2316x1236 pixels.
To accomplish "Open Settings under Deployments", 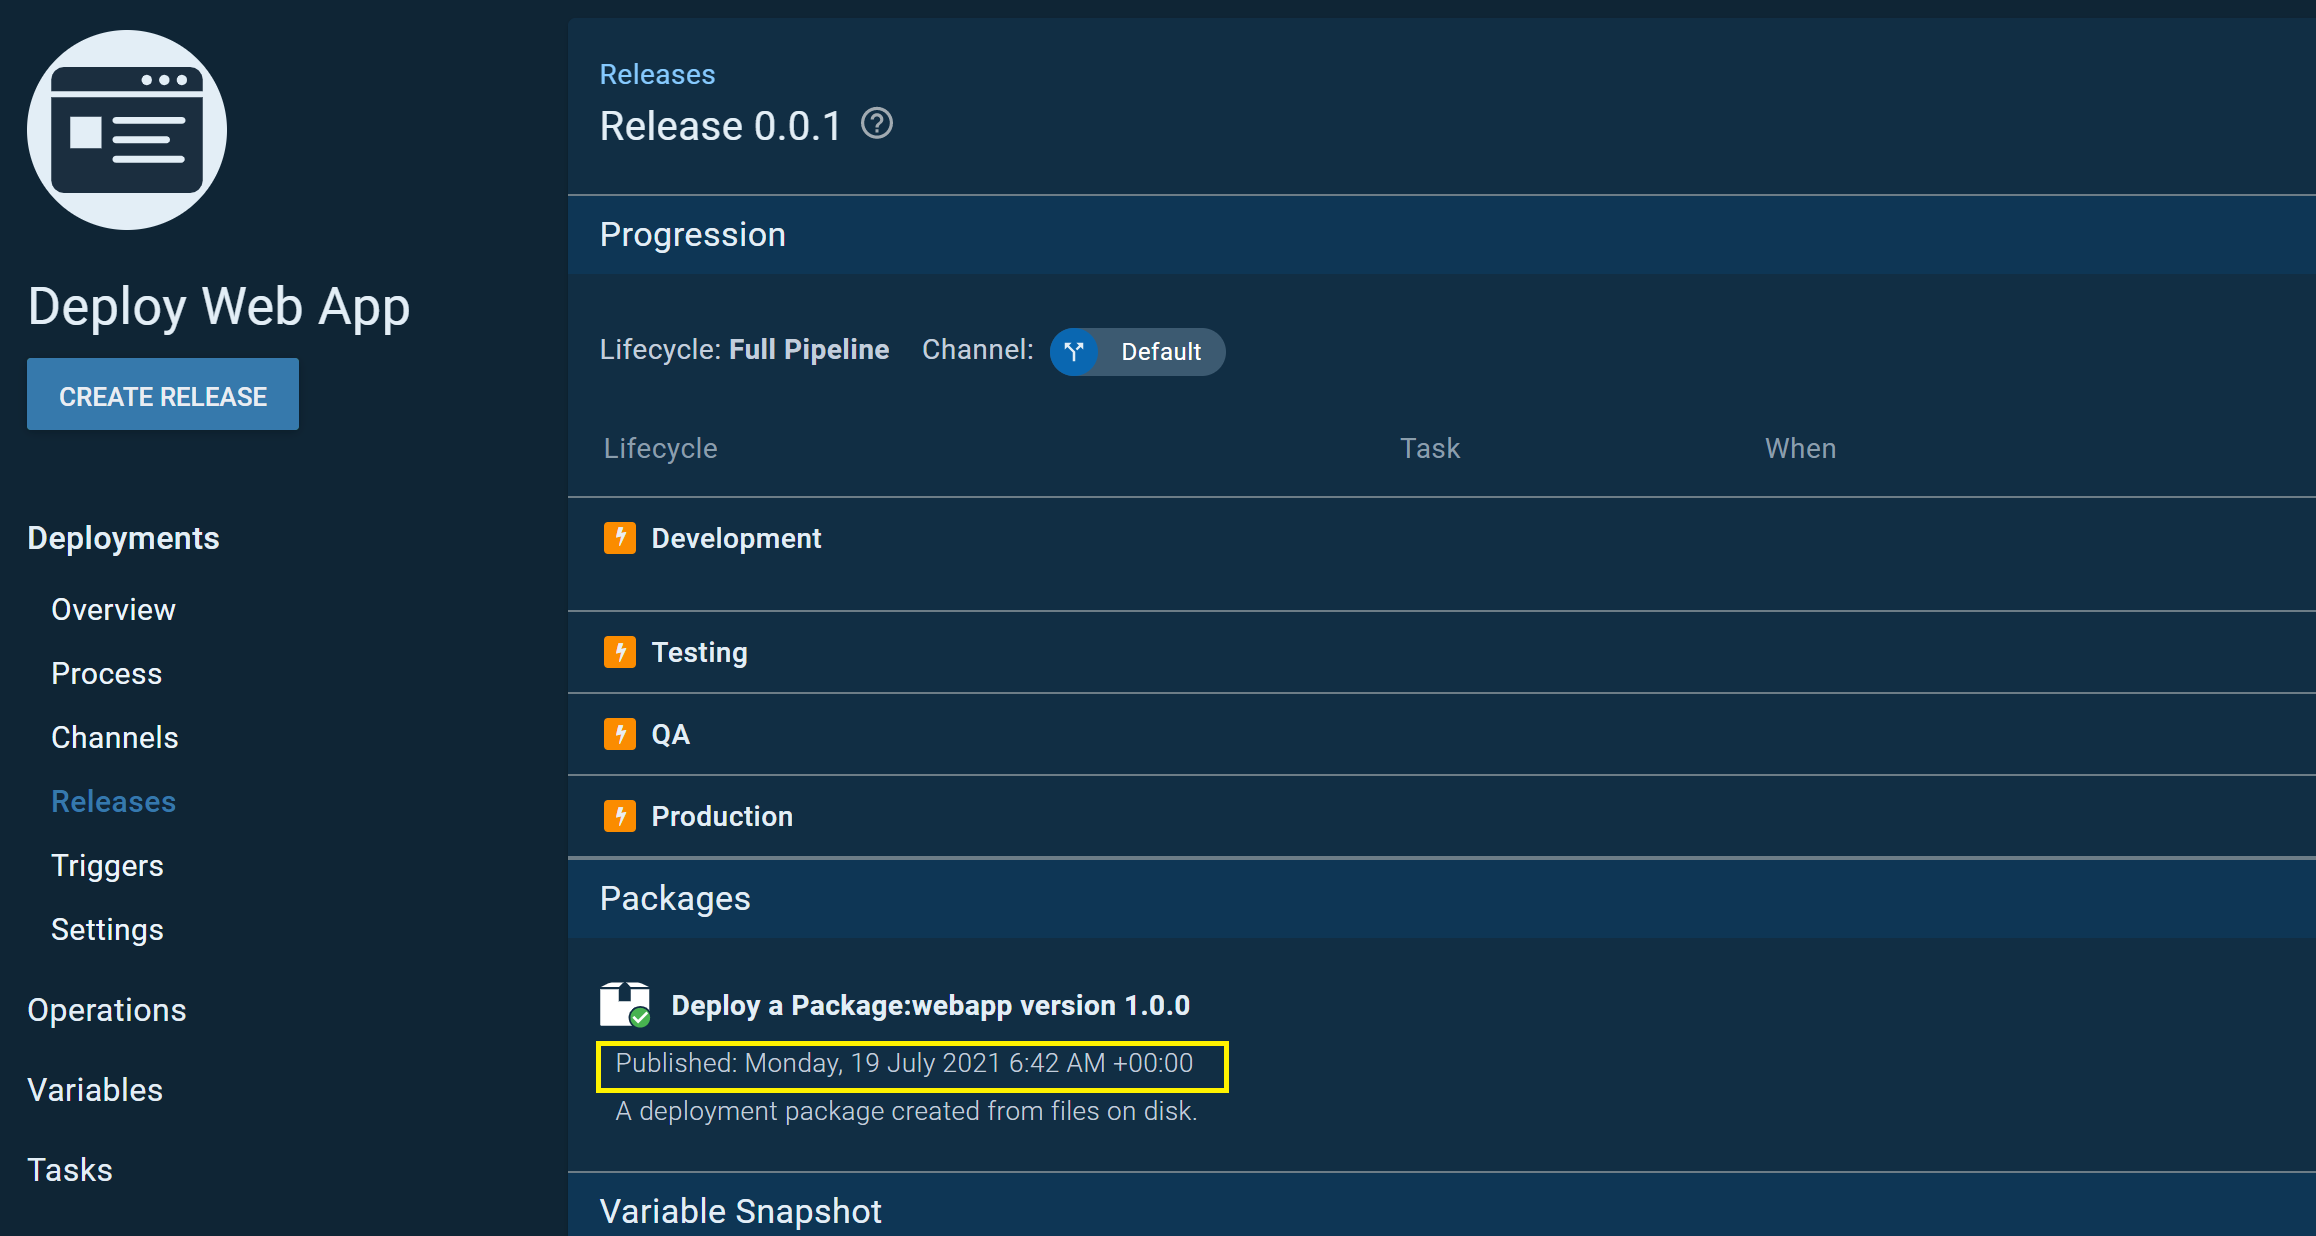I will pos(107,929).
